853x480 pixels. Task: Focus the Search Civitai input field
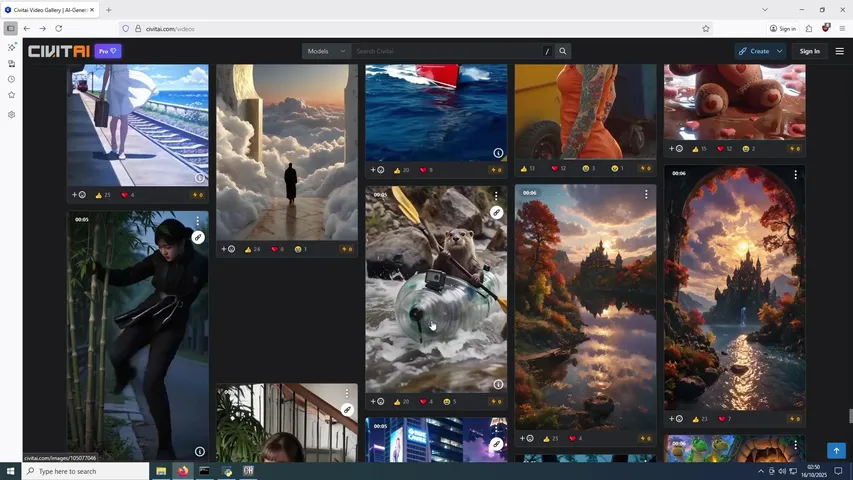click(x=446, y=51)
